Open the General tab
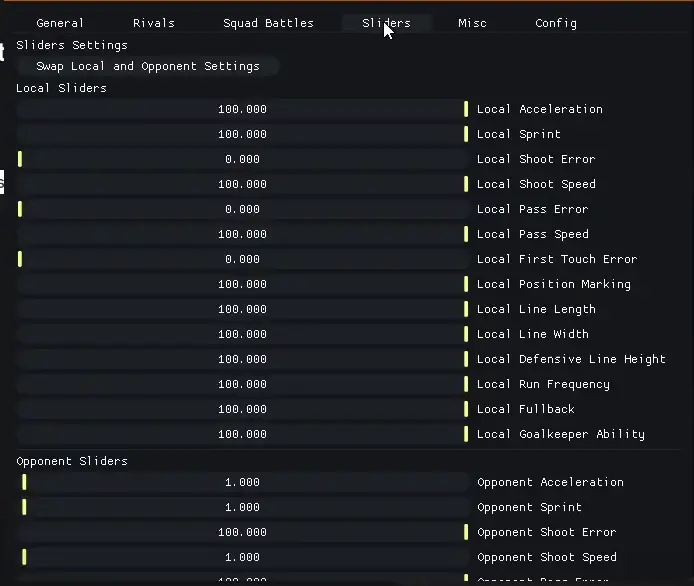This screenshot has height=586, width=694. (x=60, y=23)
